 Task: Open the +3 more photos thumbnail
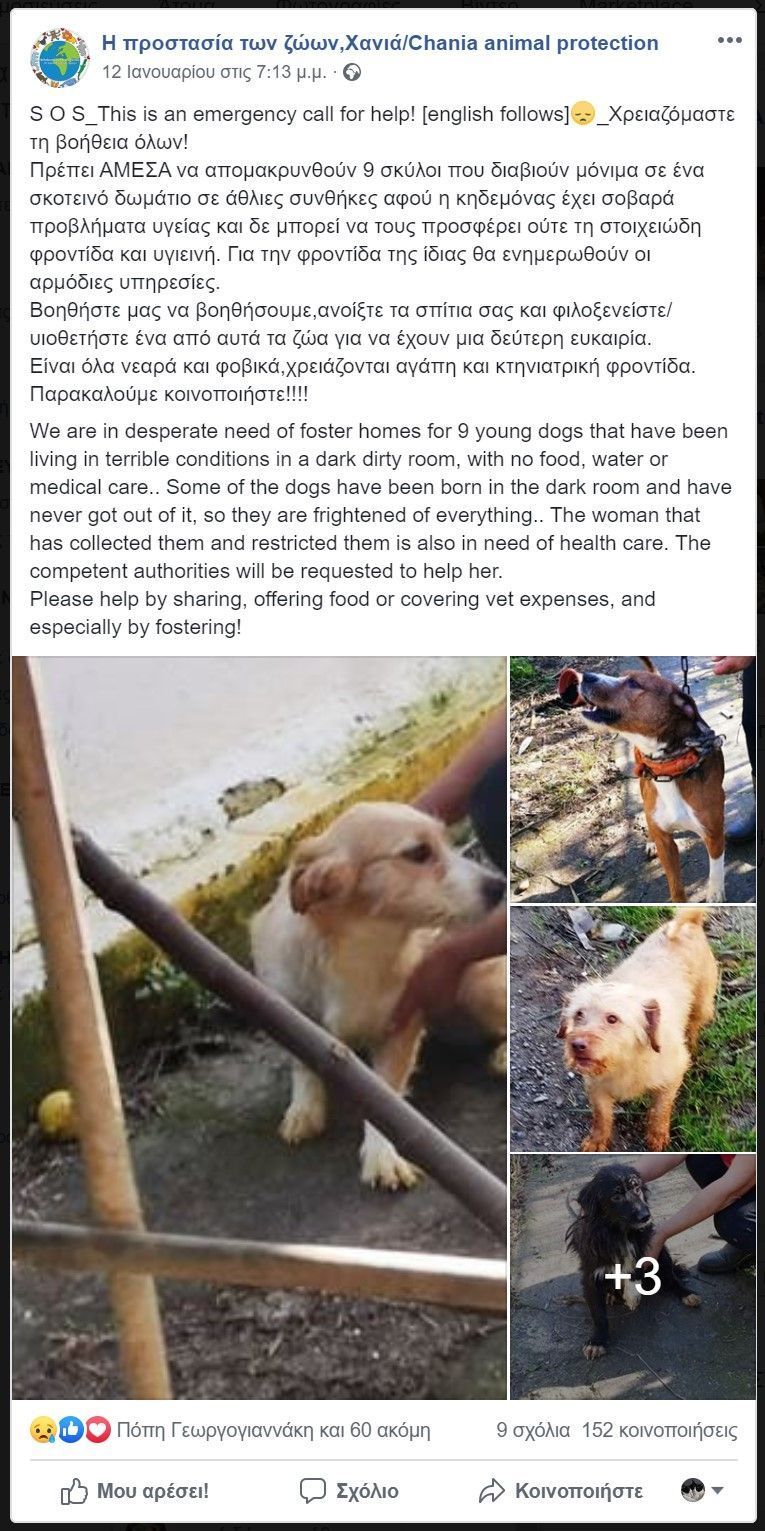tap(633, 1277)
